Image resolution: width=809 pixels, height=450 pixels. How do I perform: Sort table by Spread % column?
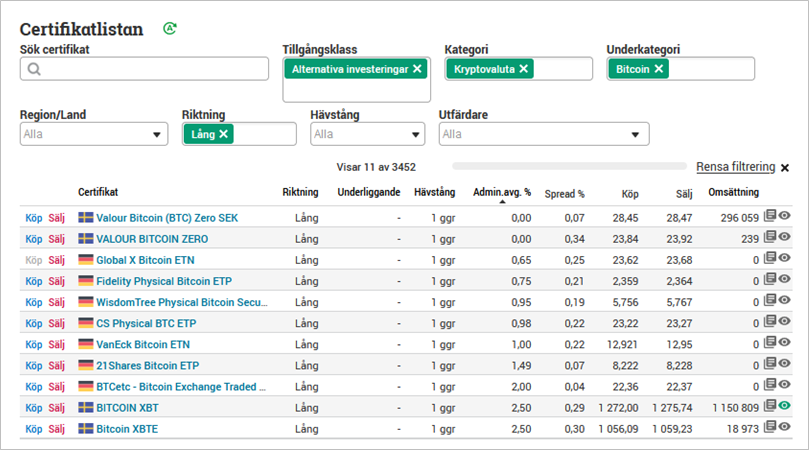564,194
